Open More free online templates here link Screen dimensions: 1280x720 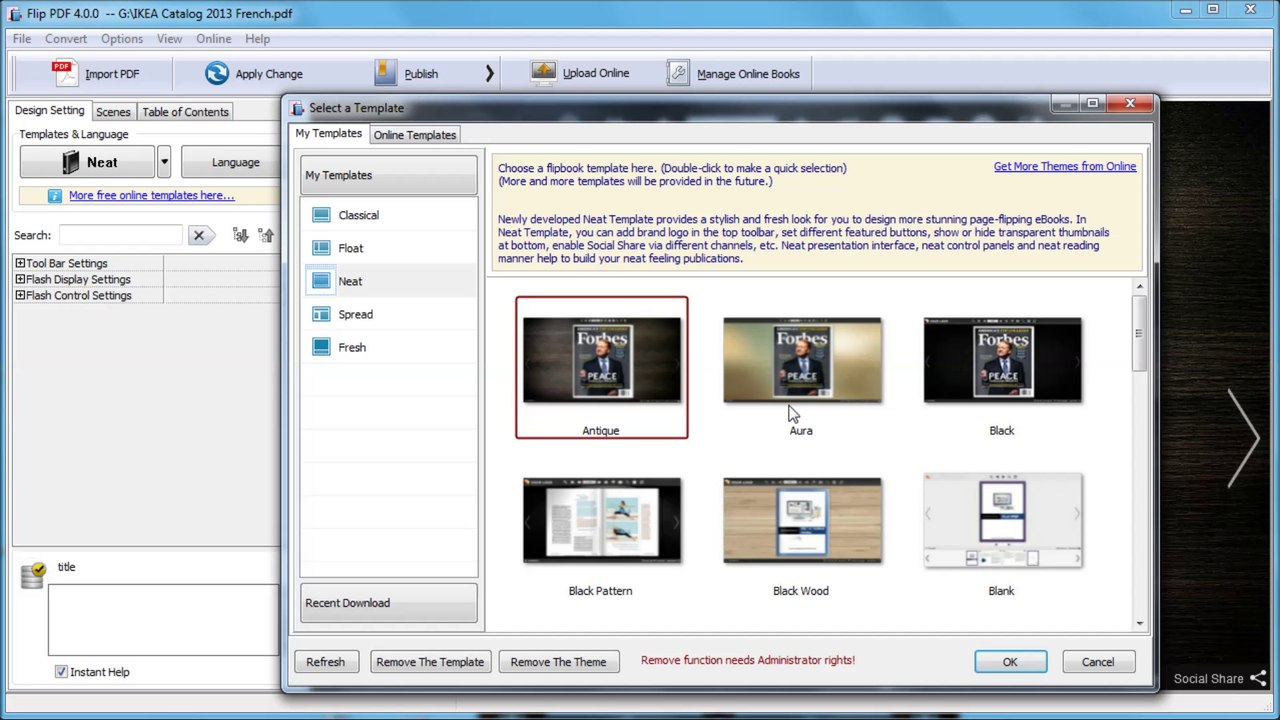[151, 196]
